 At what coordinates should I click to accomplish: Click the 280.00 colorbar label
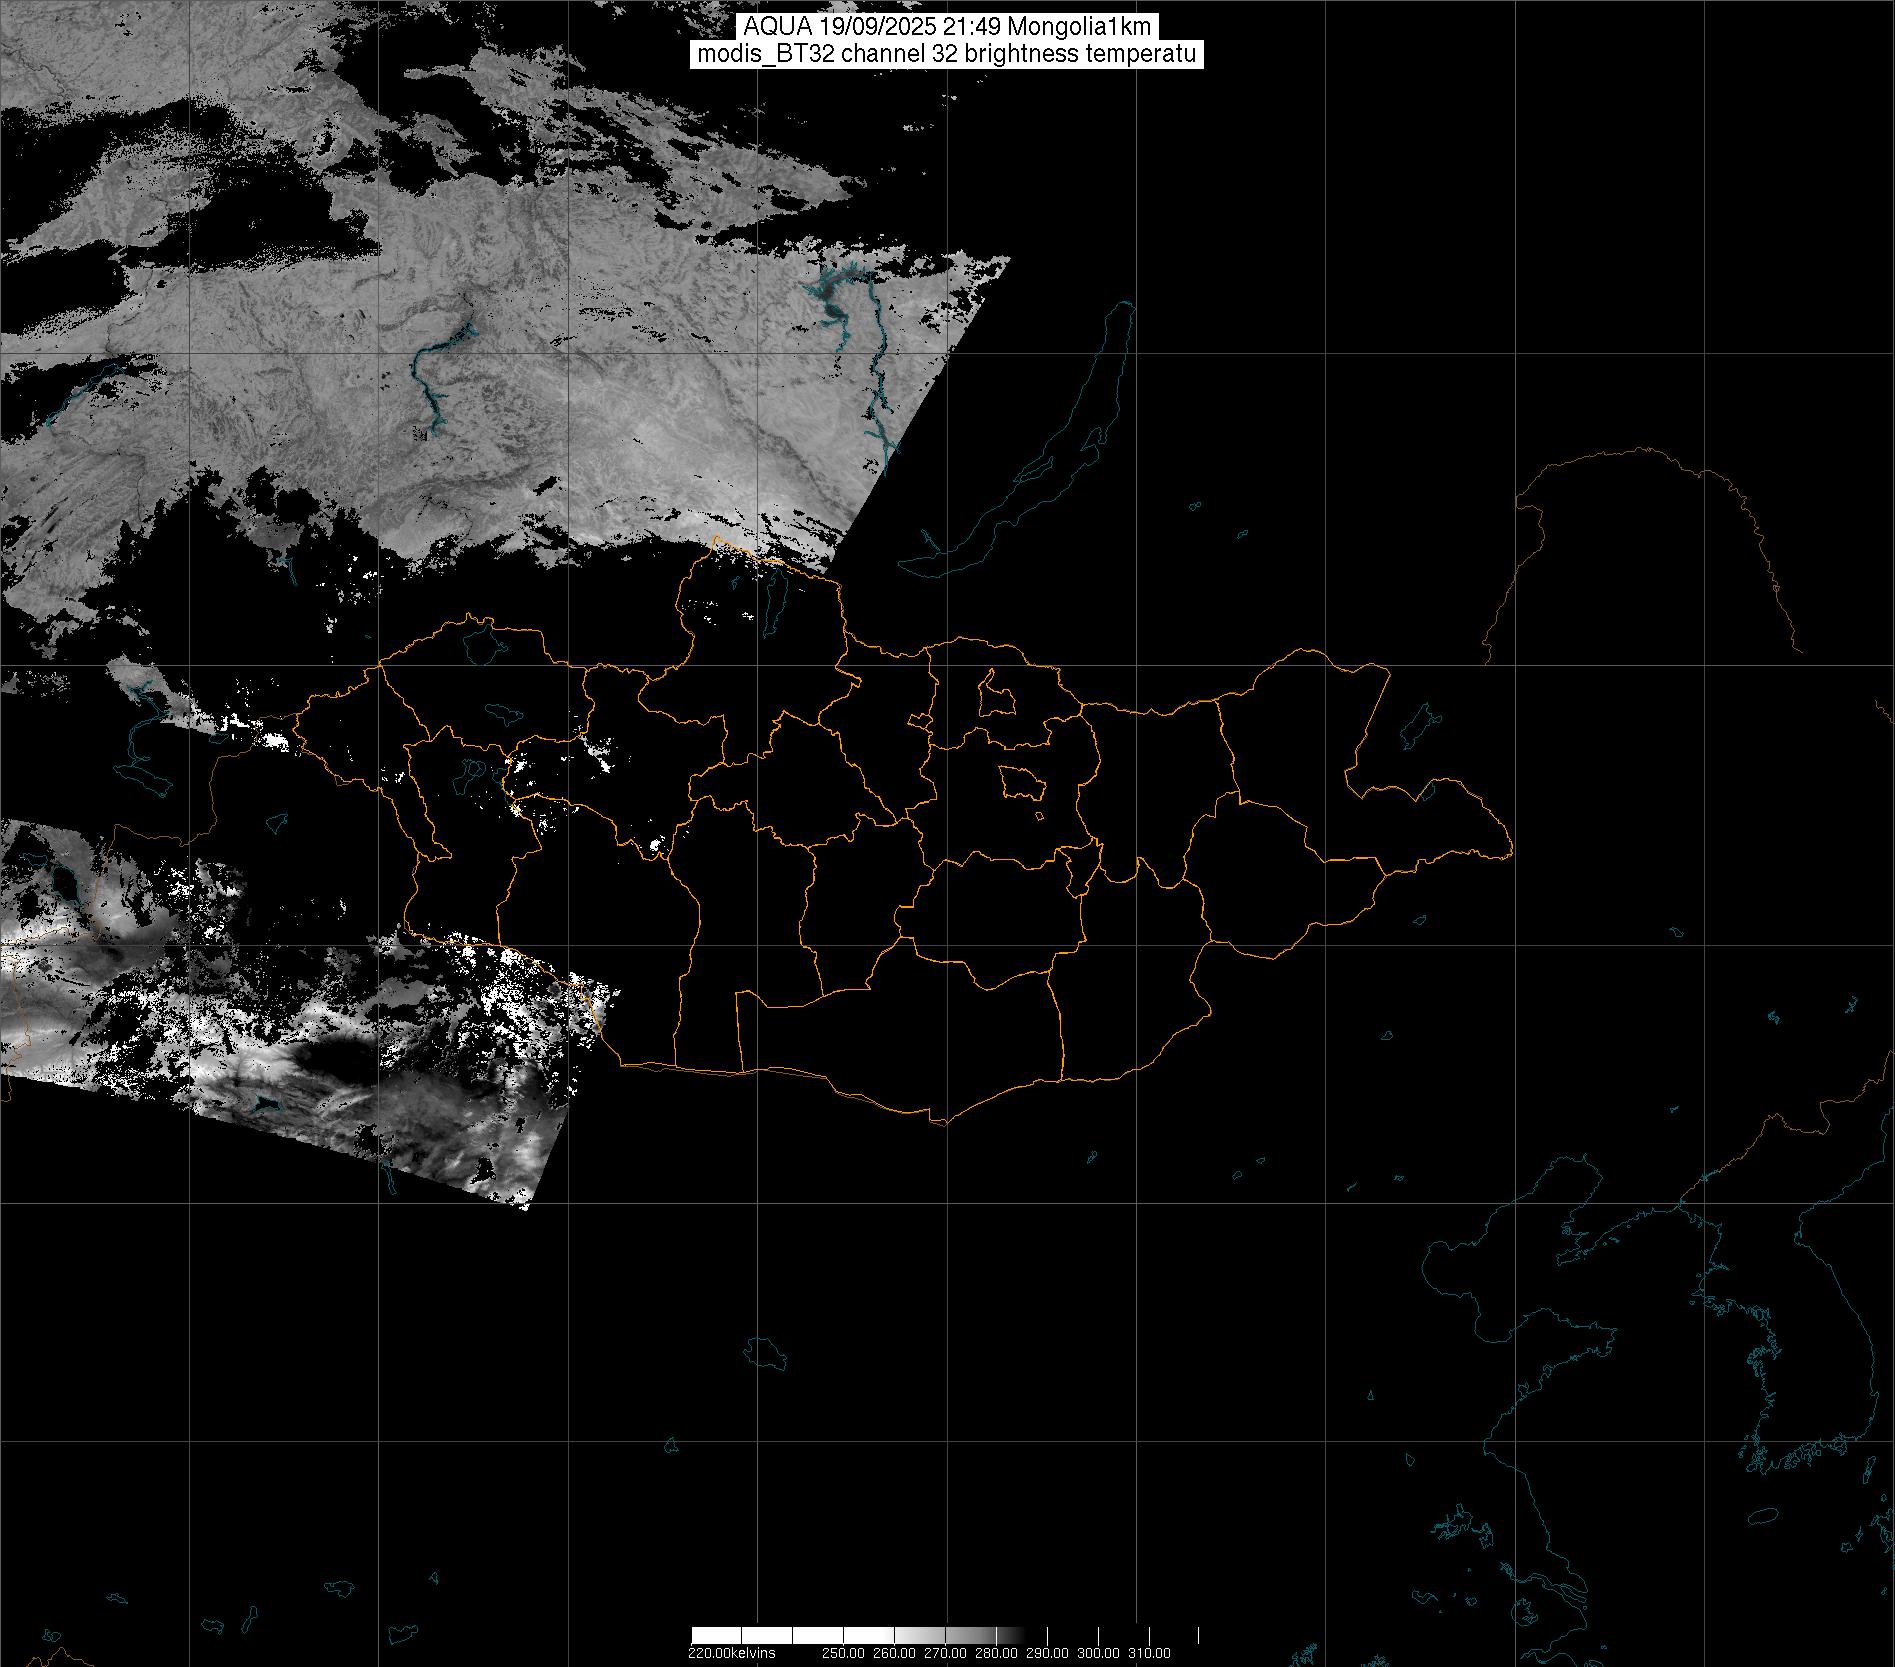click(997, 1653)
